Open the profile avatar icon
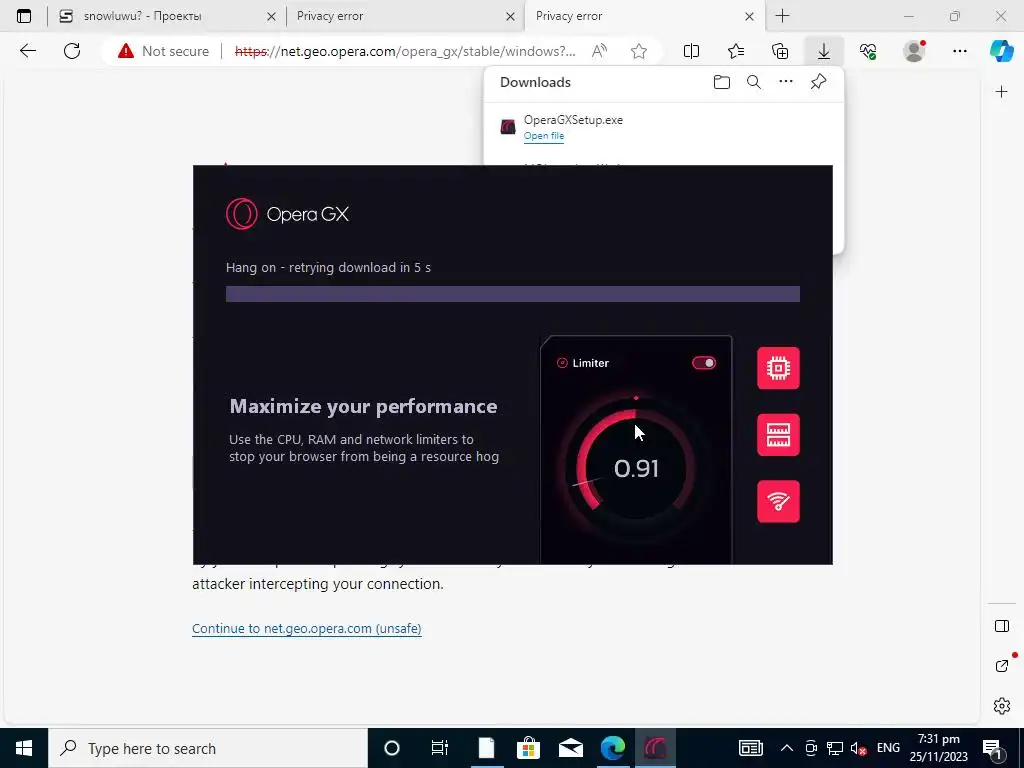 tap(914, 51)
